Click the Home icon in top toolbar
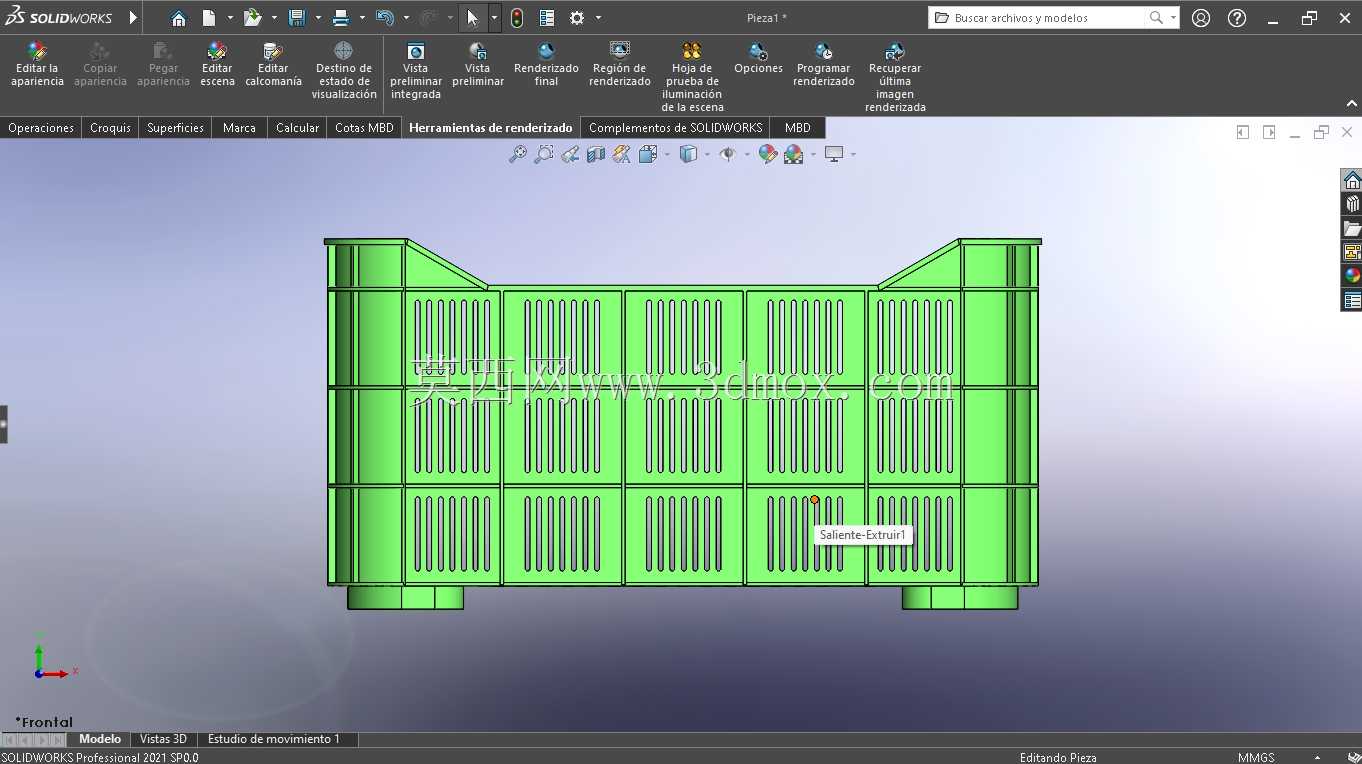The width and height of the screenshot is (1362, 764). 178,18
